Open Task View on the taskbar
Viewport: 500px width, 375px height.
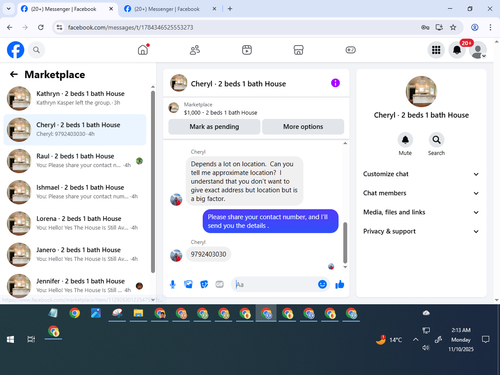pyautogui.click(x=31, y=339)
